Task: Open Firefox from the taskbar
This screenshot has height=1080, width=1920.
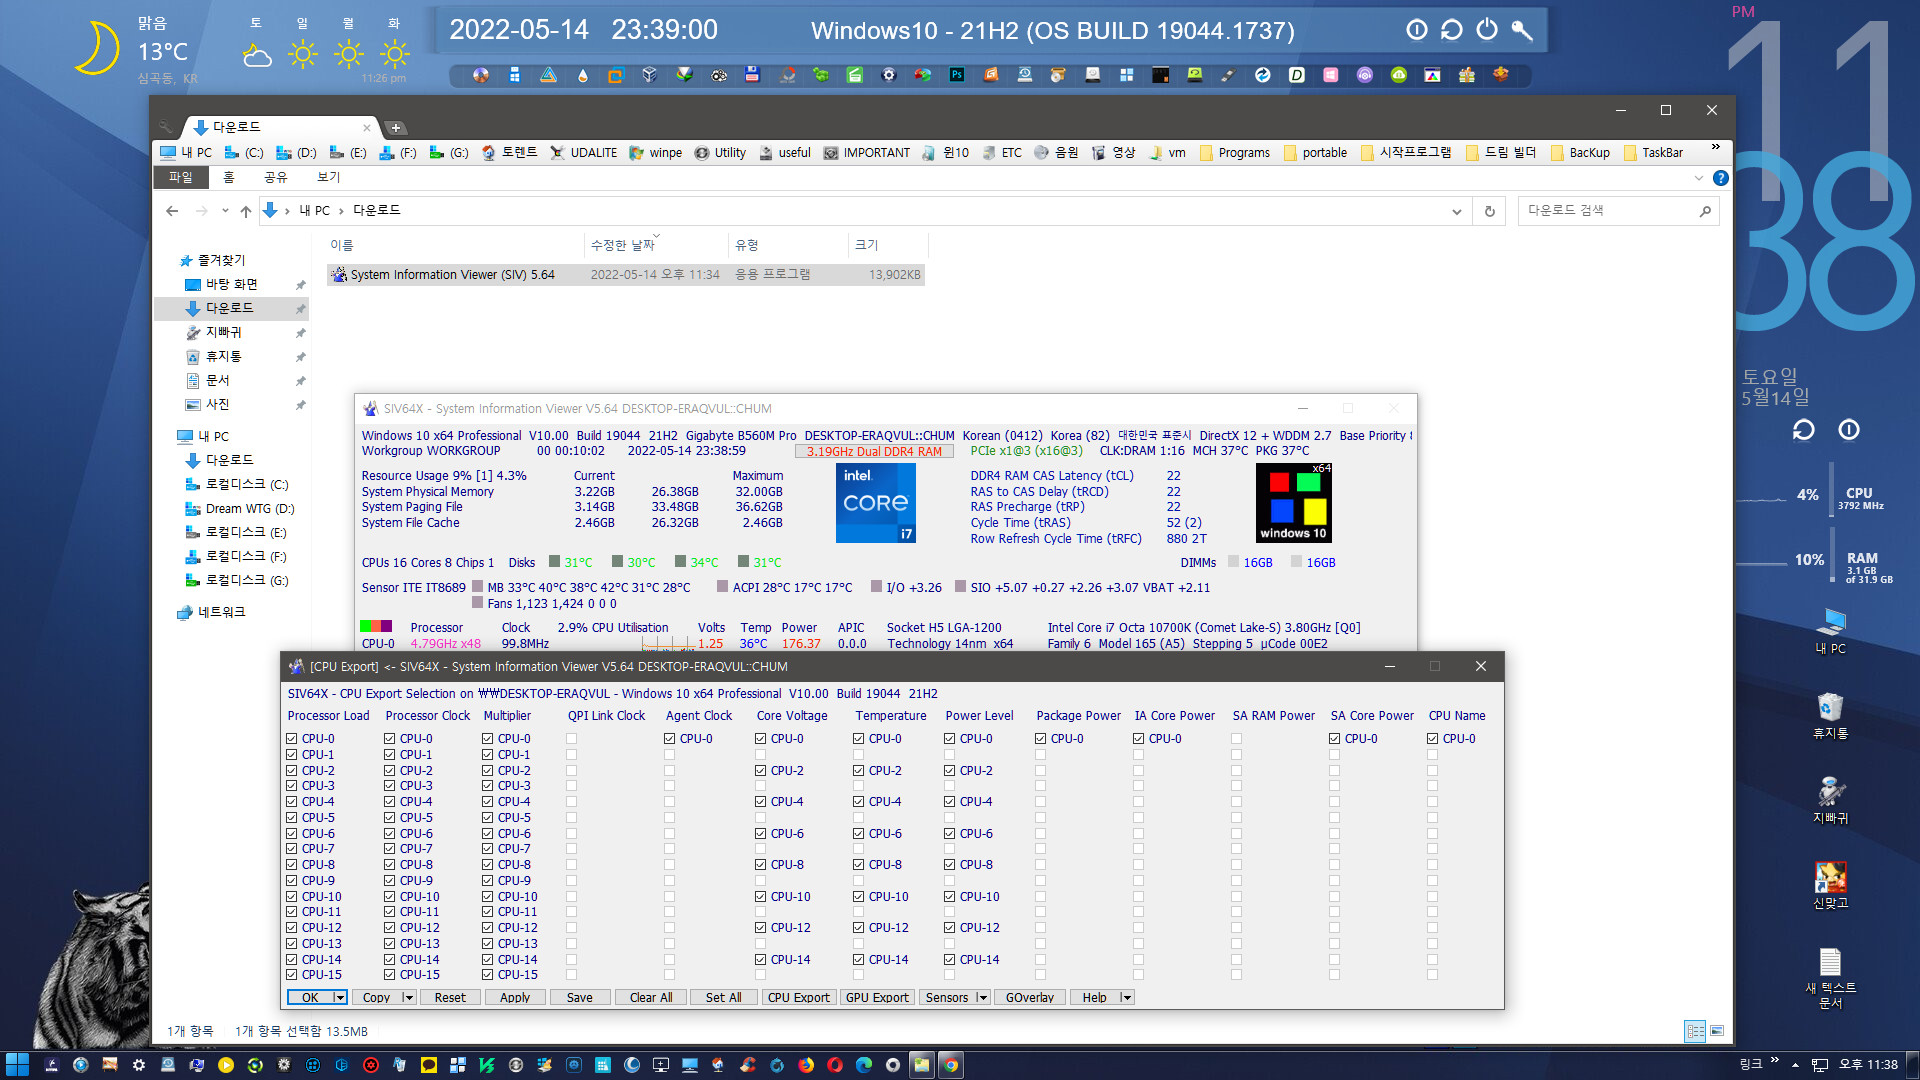Action: (806, 1065)
